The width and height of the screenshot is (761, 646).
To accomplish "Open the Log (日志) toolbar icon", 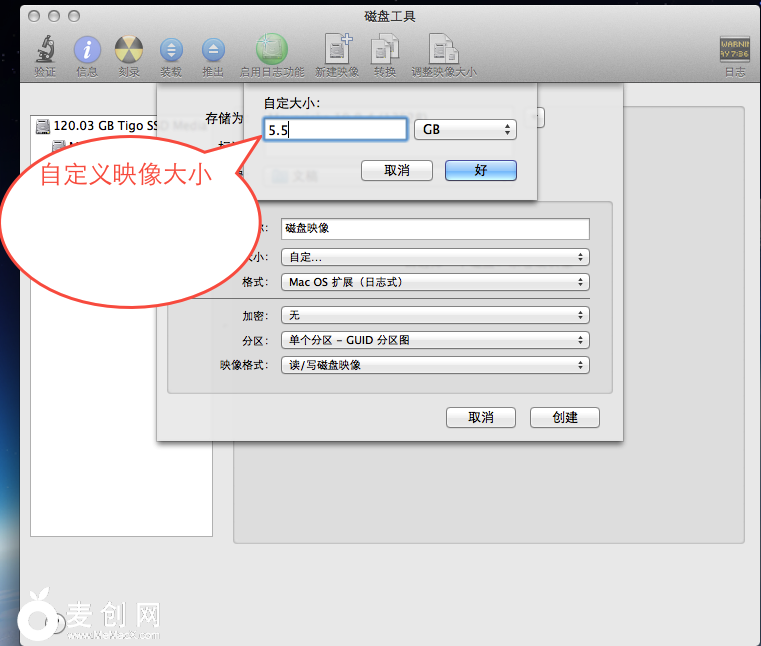I will (x=734, y=49).
